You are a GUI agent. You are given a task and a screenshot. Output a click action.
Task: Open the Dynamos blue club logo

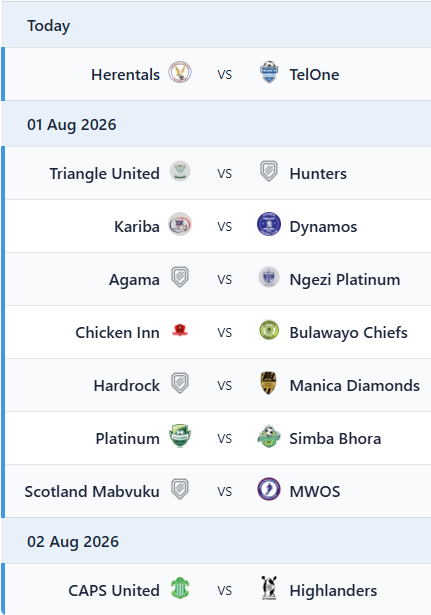click(x=269, y=224)
